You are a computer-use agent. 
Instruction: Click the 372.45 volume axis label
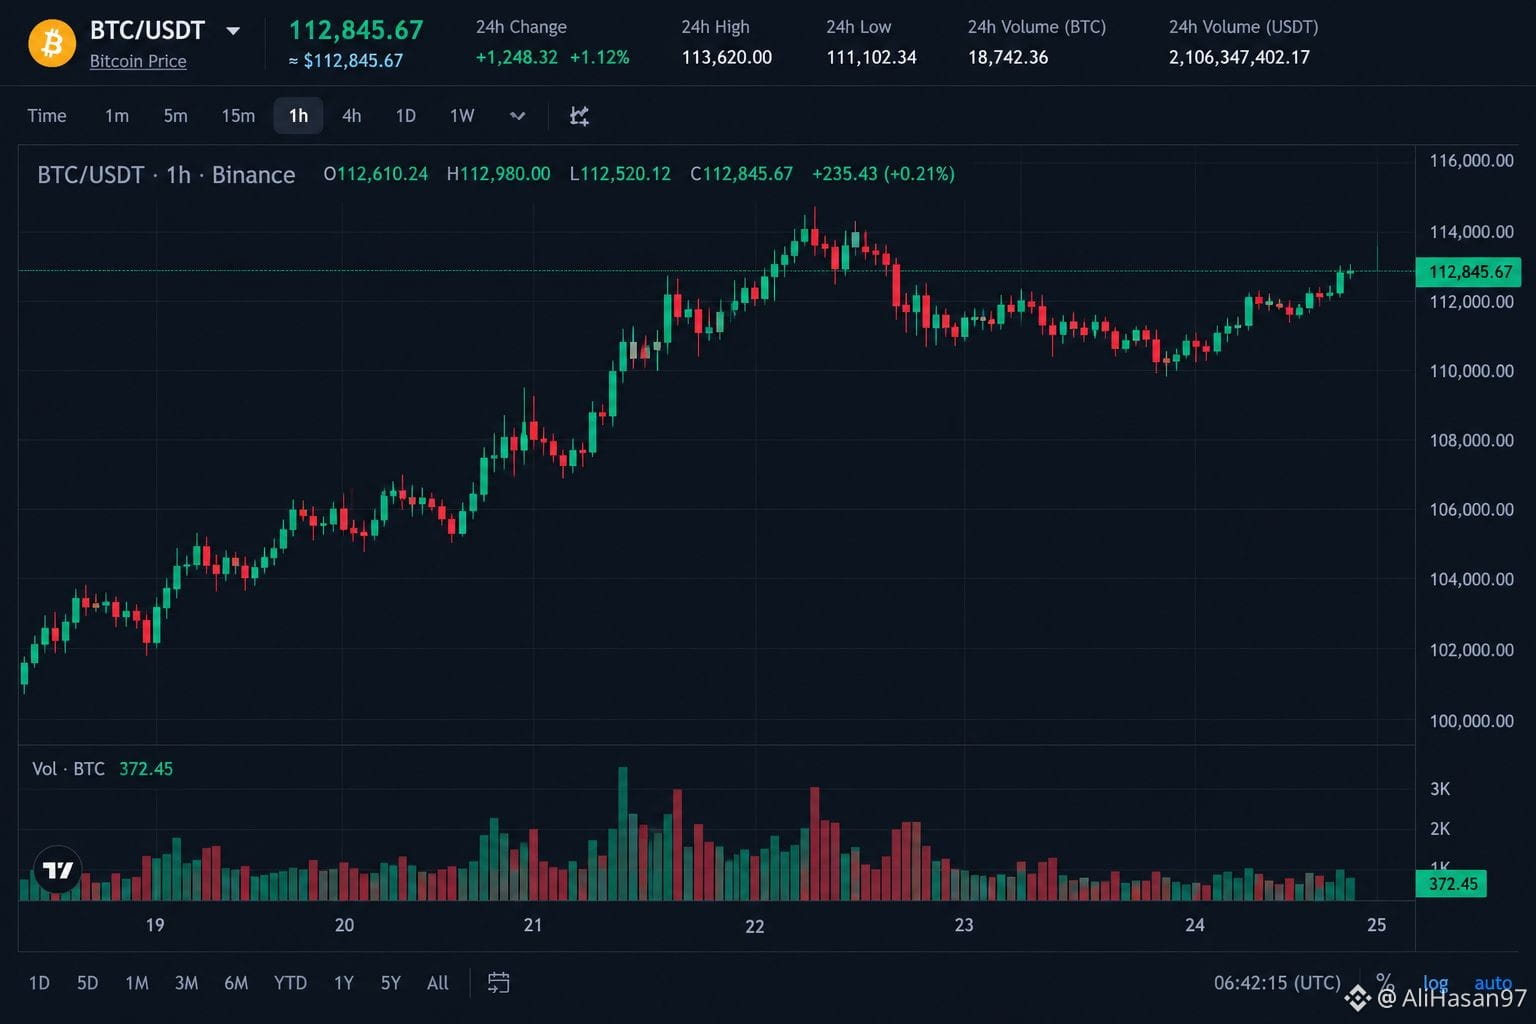1451,884
